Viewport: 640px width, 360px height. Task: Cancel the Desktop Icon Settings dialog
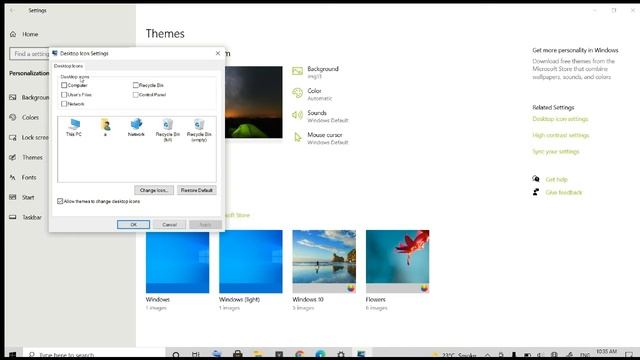coord(169,224)
